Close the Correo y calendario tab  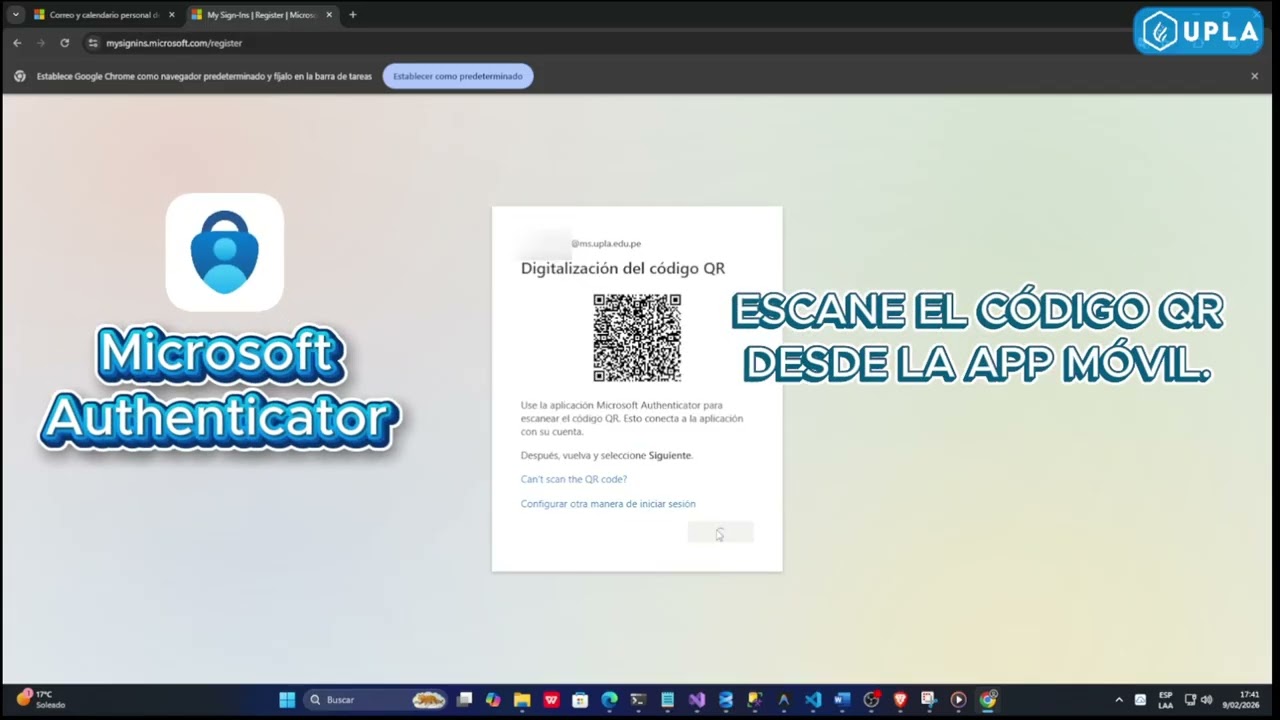(172, 15)
